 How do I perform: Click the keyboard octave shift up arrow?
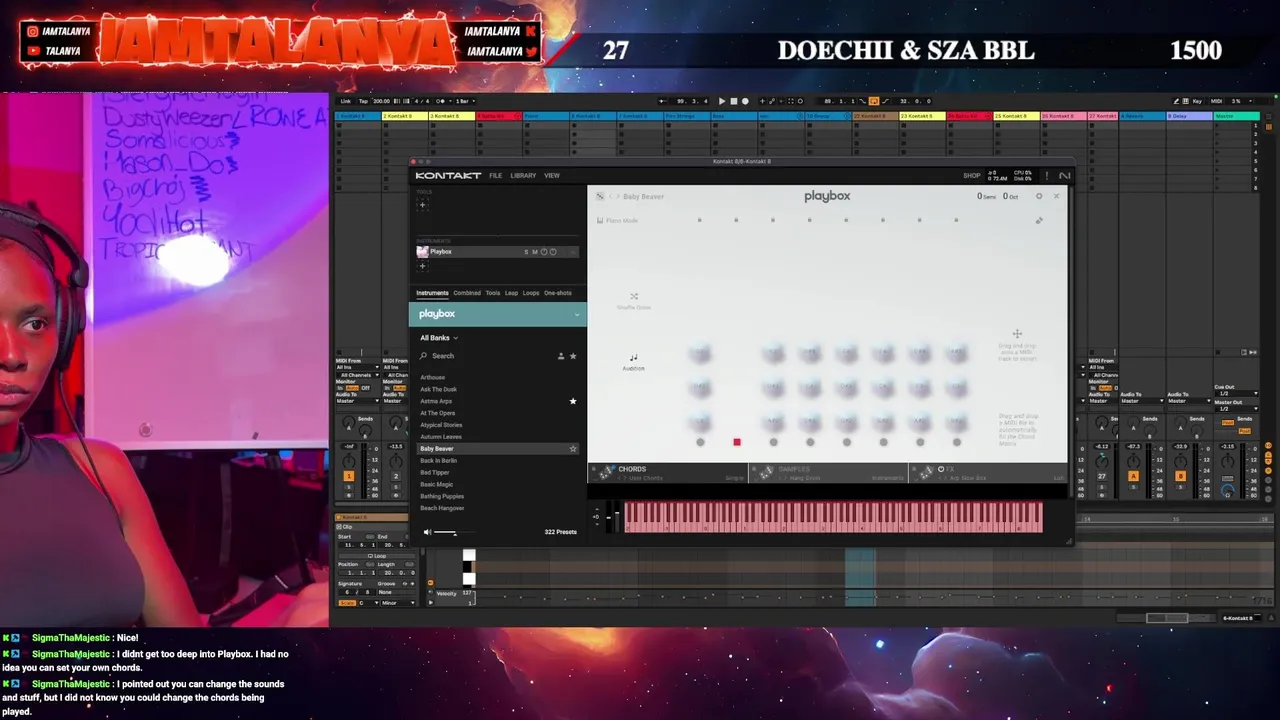click(596, 510)
